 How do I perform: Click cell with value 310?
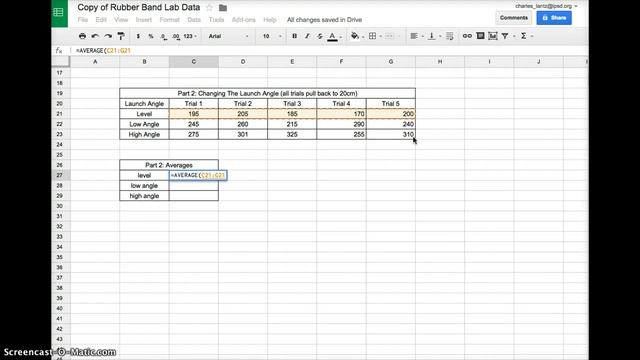[x=391, y=134]
